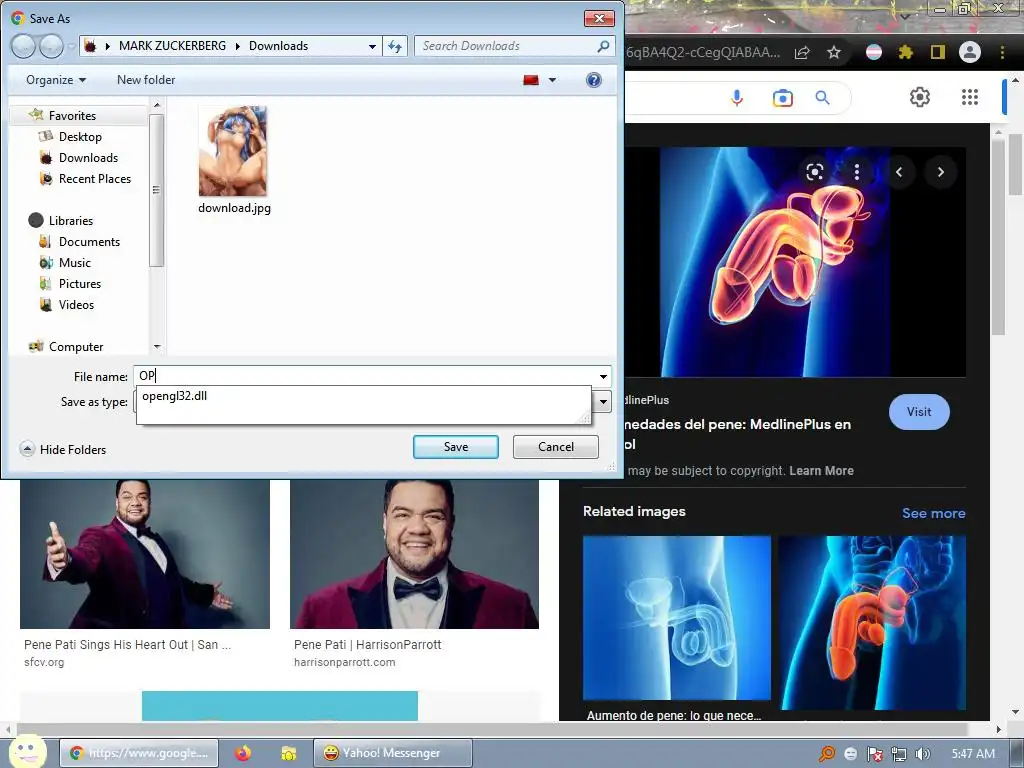Open the Organize dropdown menu
This screenshot has width=1024, height=768.
(x=56, y=80)
